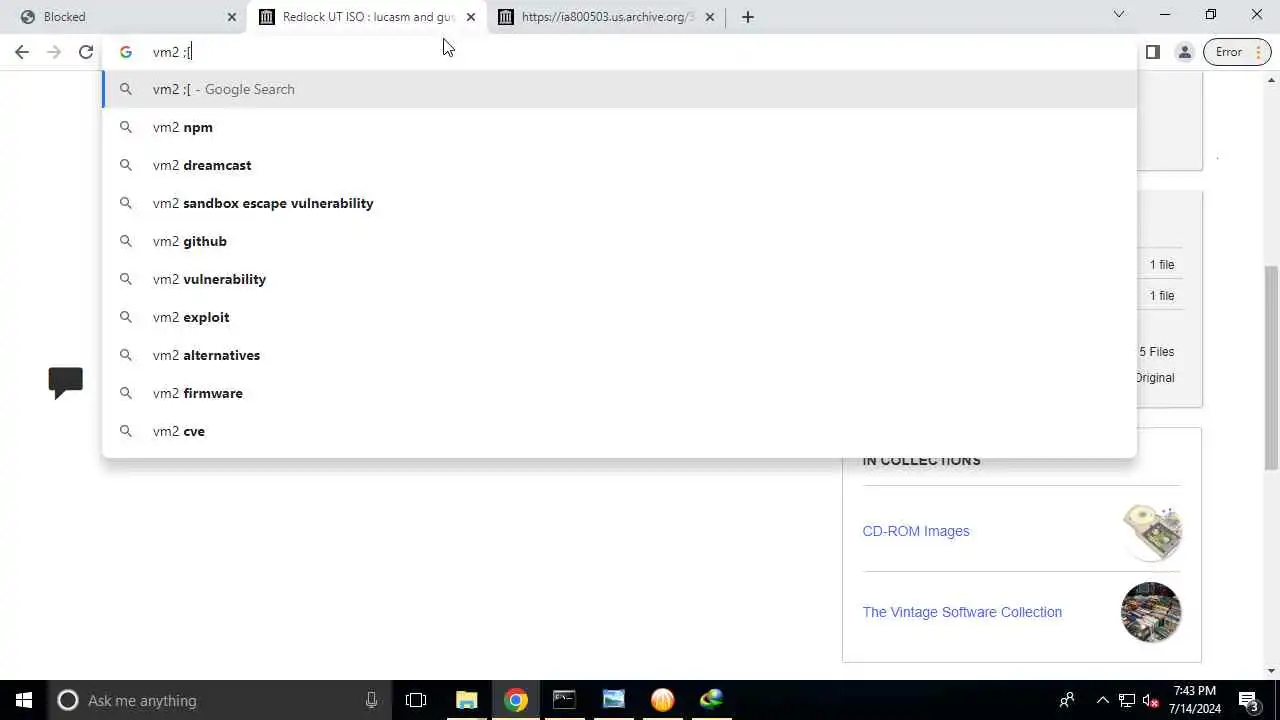1280x720 pixels.
Task: Go back to the previous page
Action: [22, 52]
